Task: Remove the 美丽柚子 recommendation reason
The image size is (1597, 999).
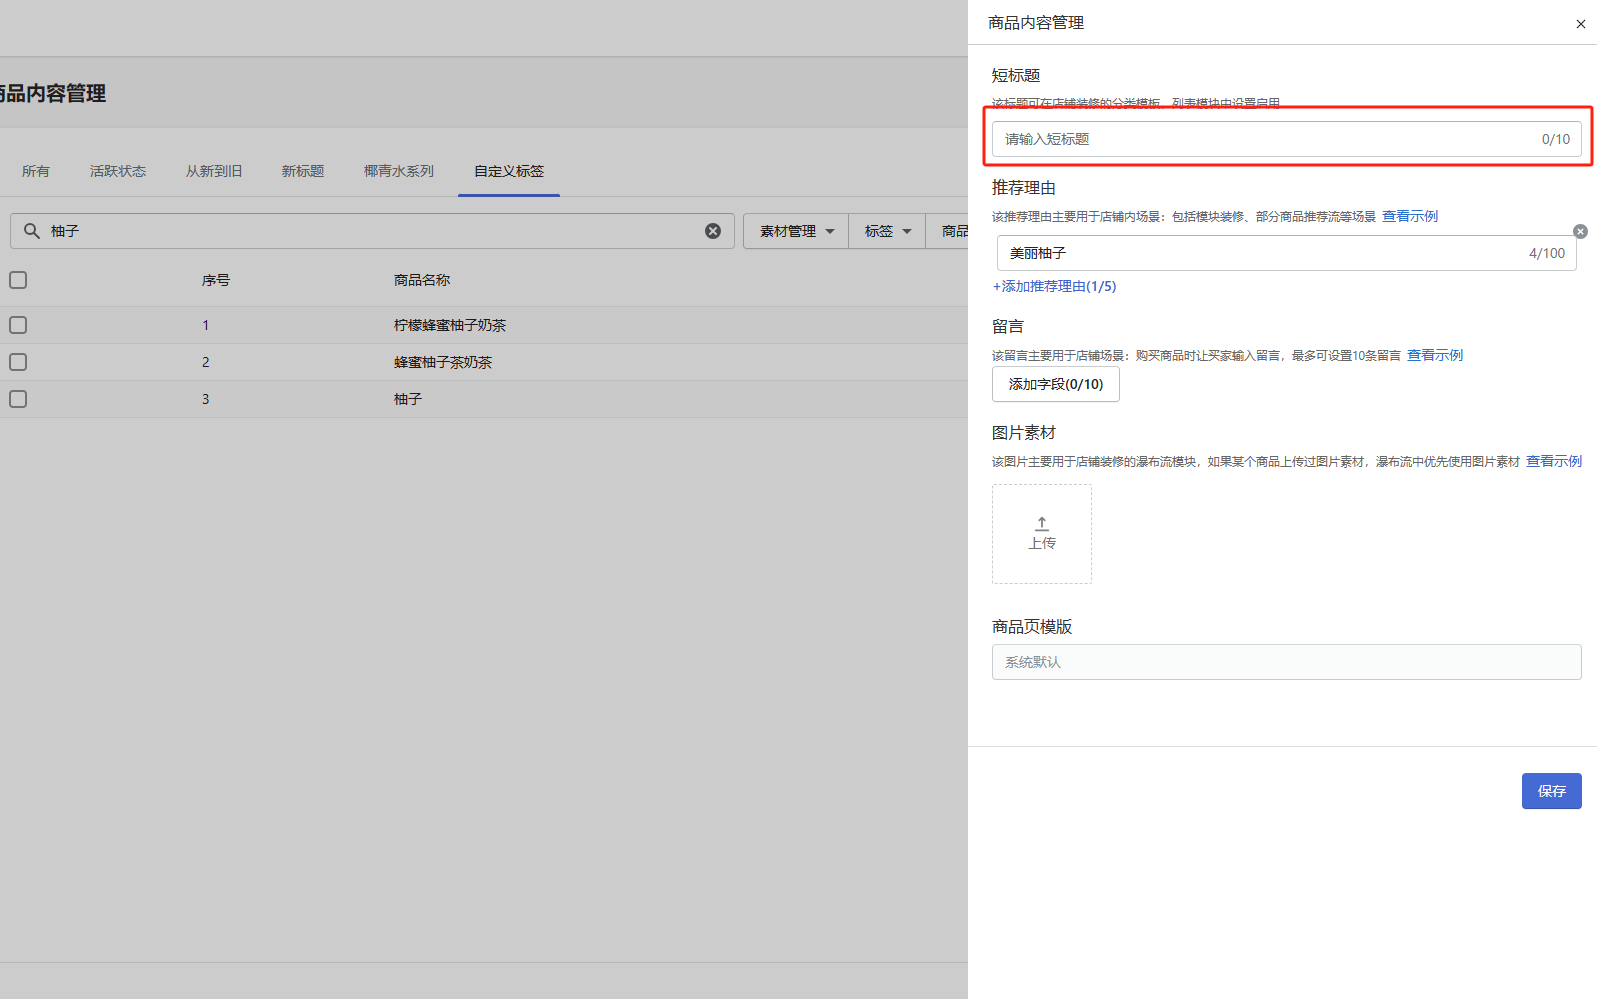Action: (x=1580, y=232)
